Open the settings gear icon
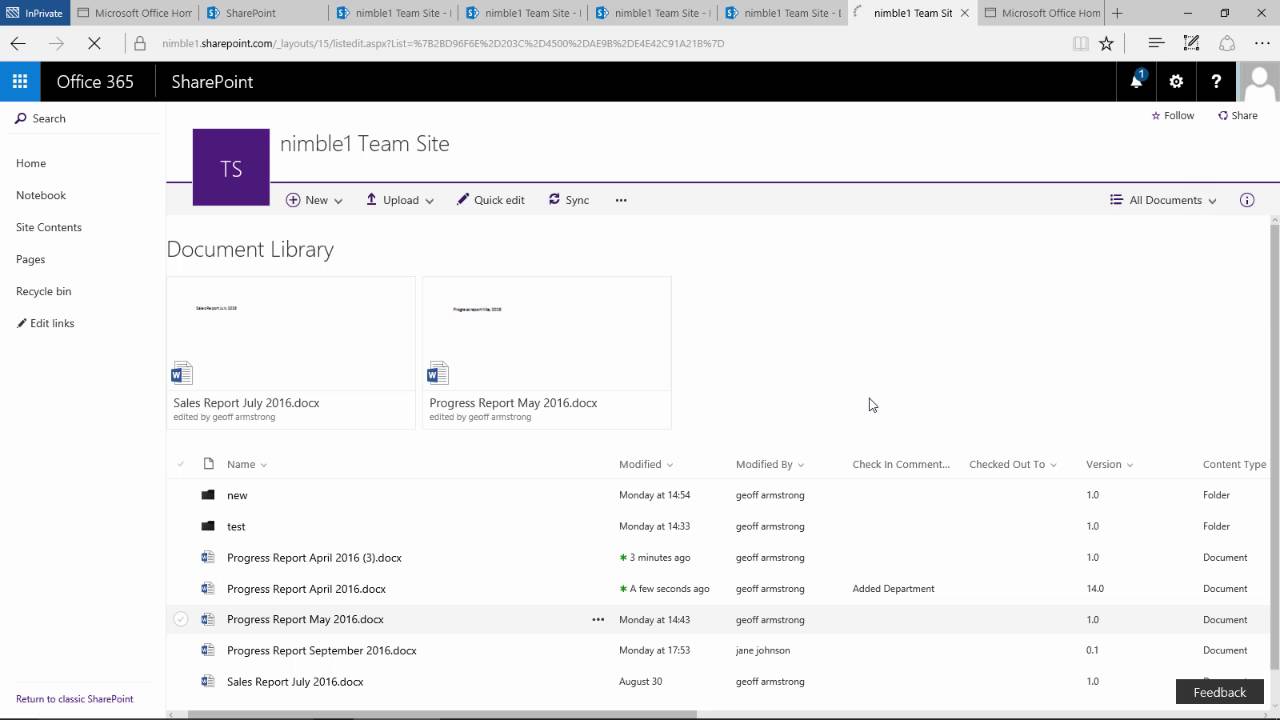 click(x=1176, y=81)
